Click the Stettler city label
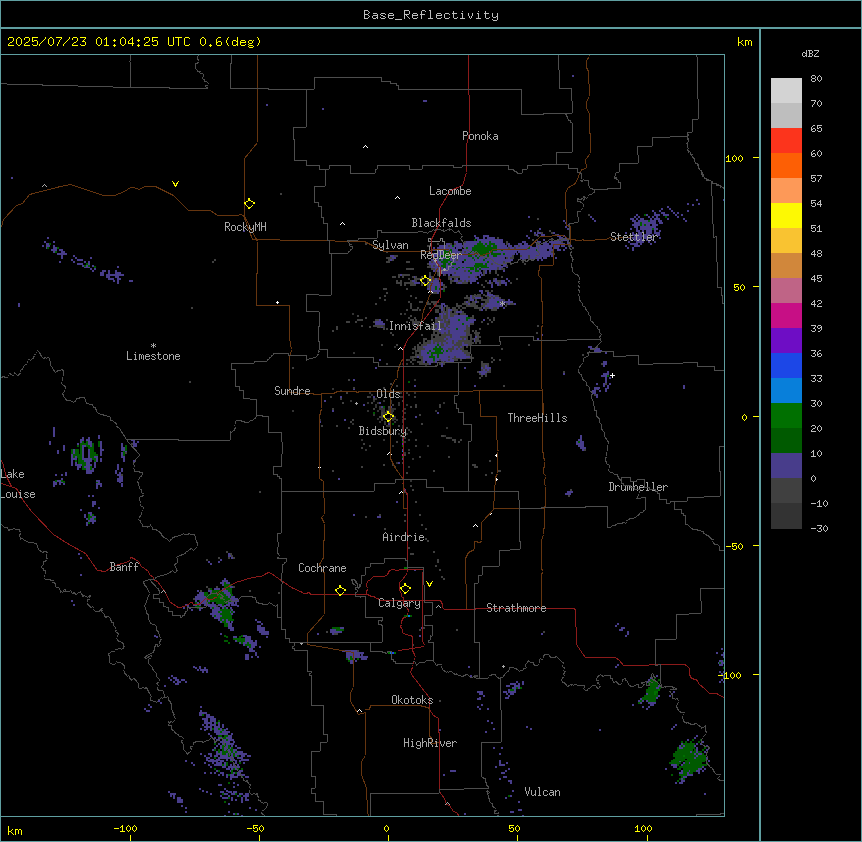The height and width of the screenshot is (842, 862). coord(633,237)
